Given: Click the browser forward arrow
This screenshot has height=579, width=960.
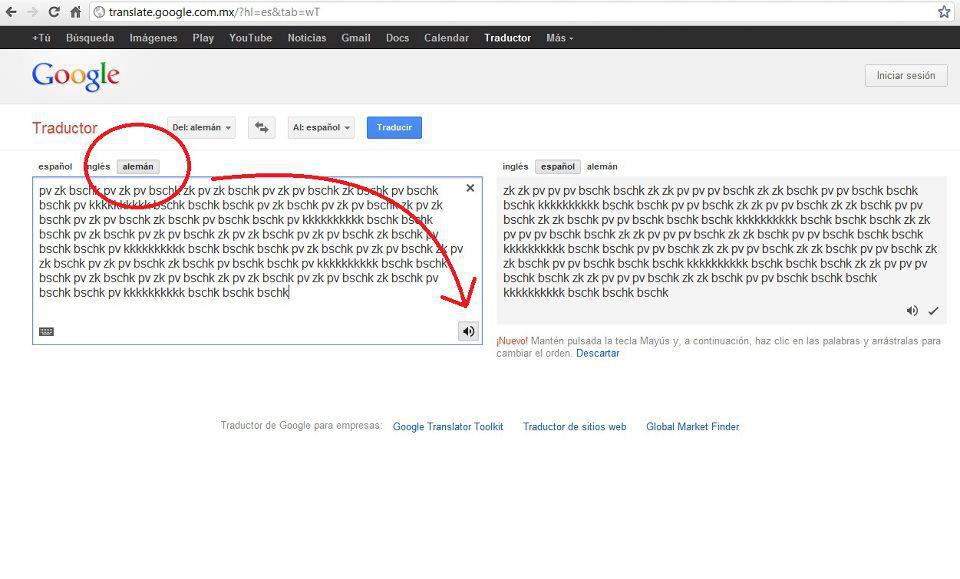Looking at the screenshot, I should coord(32,12).
